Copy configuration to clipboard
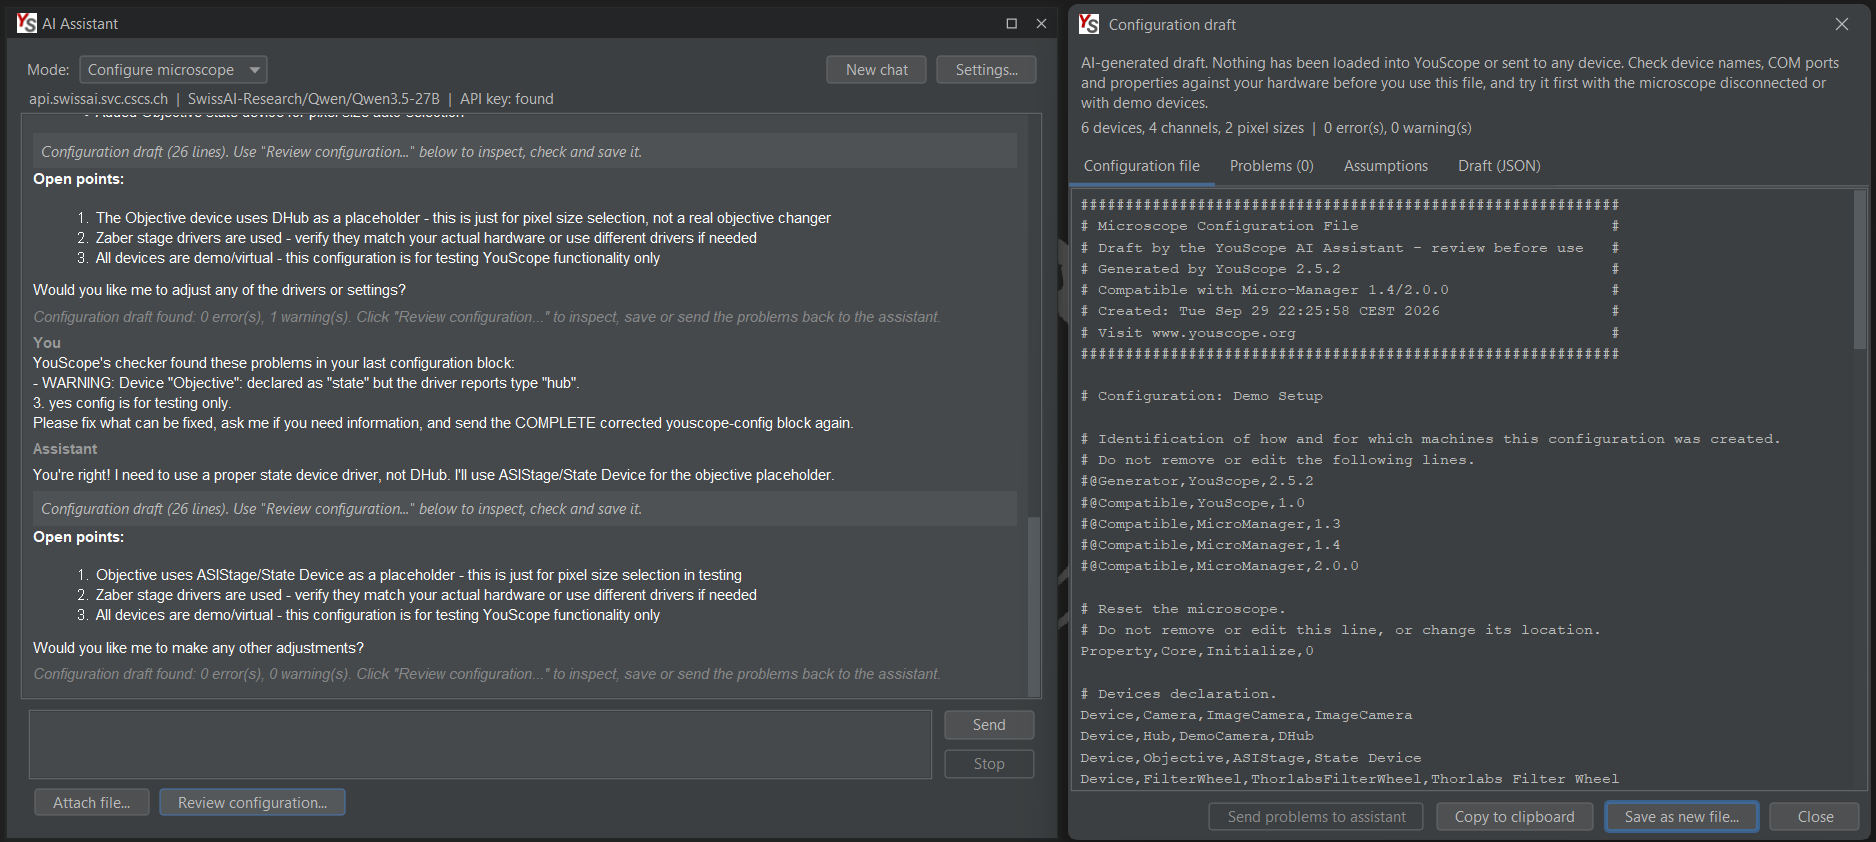The height and width of the screenshot is (842, 1876). (x=1514, y=817)
